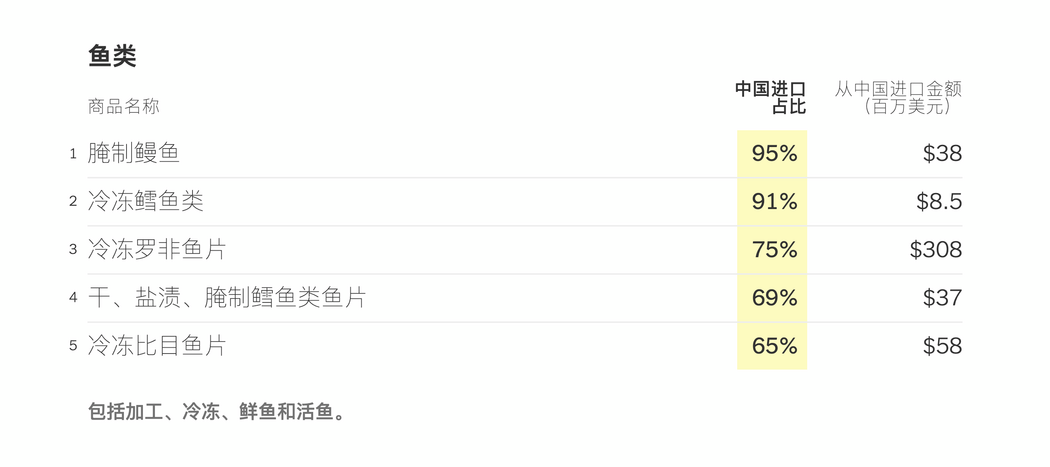
Task: Select the $8.5 import amount
Action: tap(939, 202)
